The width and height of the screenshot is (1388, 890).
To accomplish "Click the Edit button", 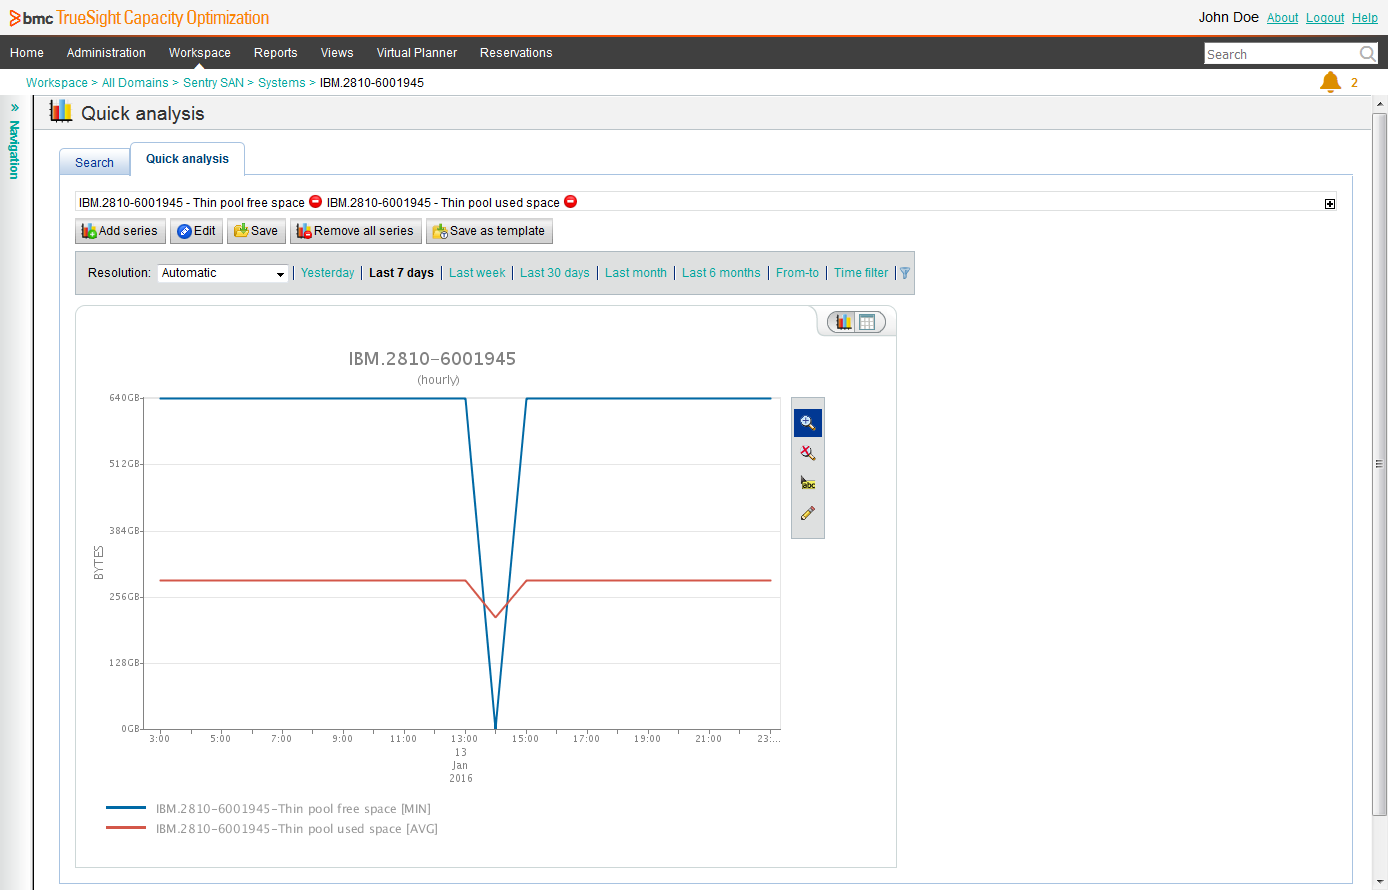I will 196,231.
